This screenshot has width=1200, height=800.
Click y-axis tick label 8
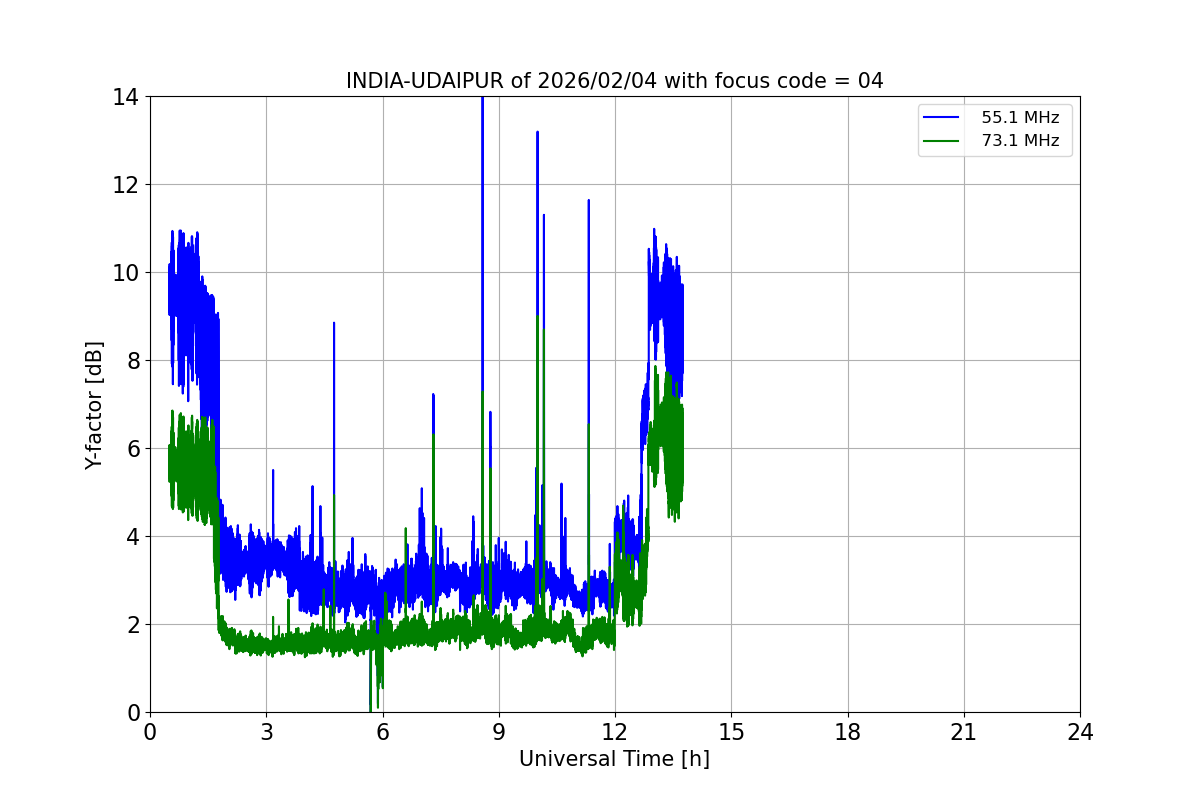(133, 361)
